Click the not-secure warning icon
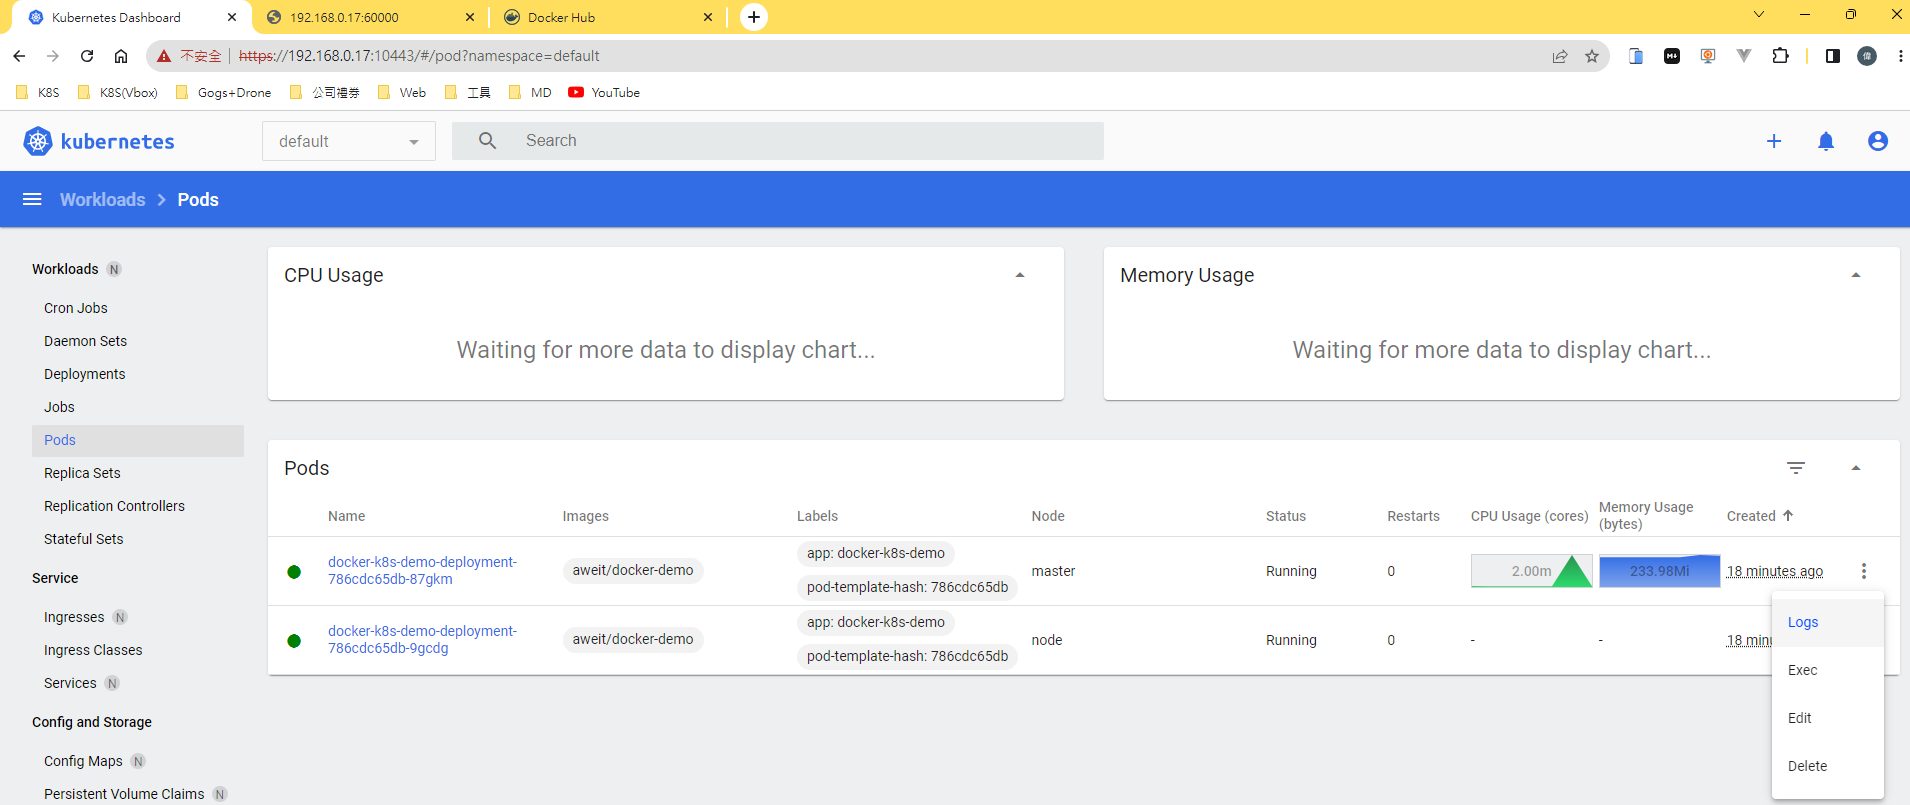 point(164,56)
